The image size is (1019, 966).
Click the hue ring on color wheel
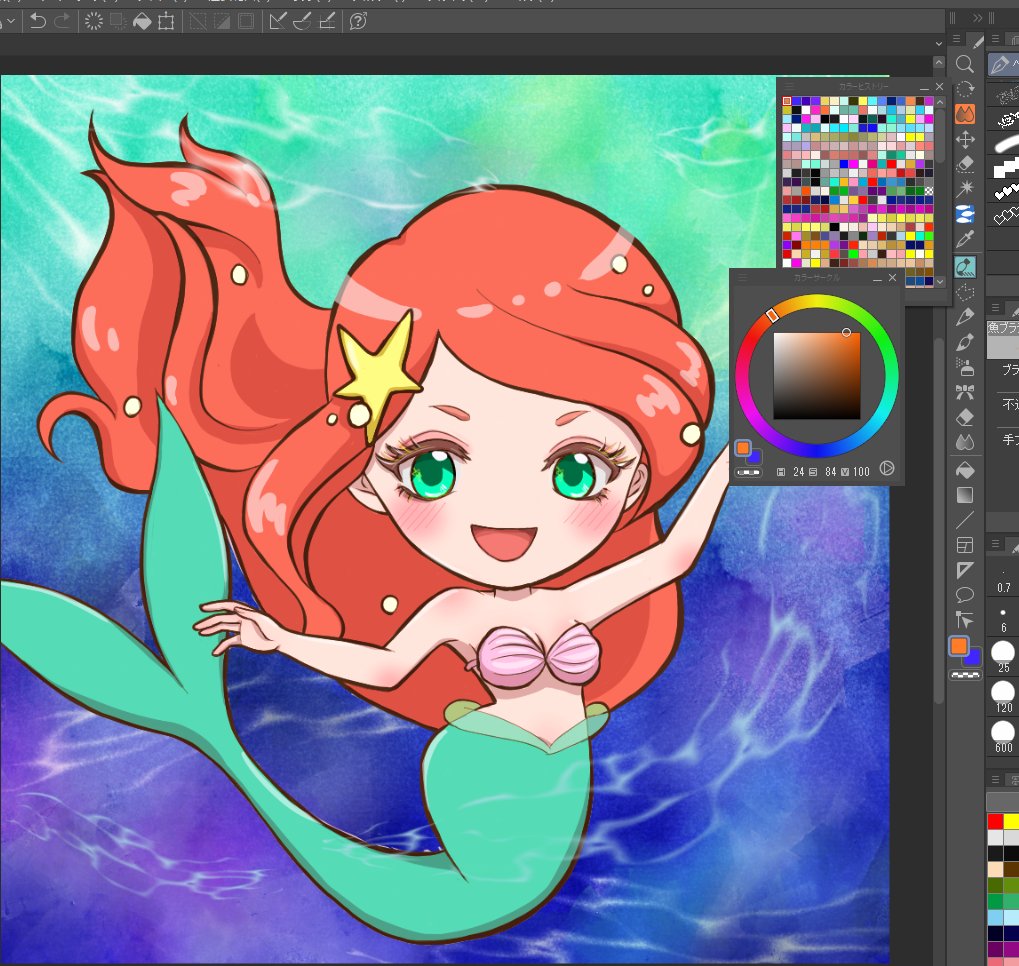pyautogui.click(x=817, y=302)
